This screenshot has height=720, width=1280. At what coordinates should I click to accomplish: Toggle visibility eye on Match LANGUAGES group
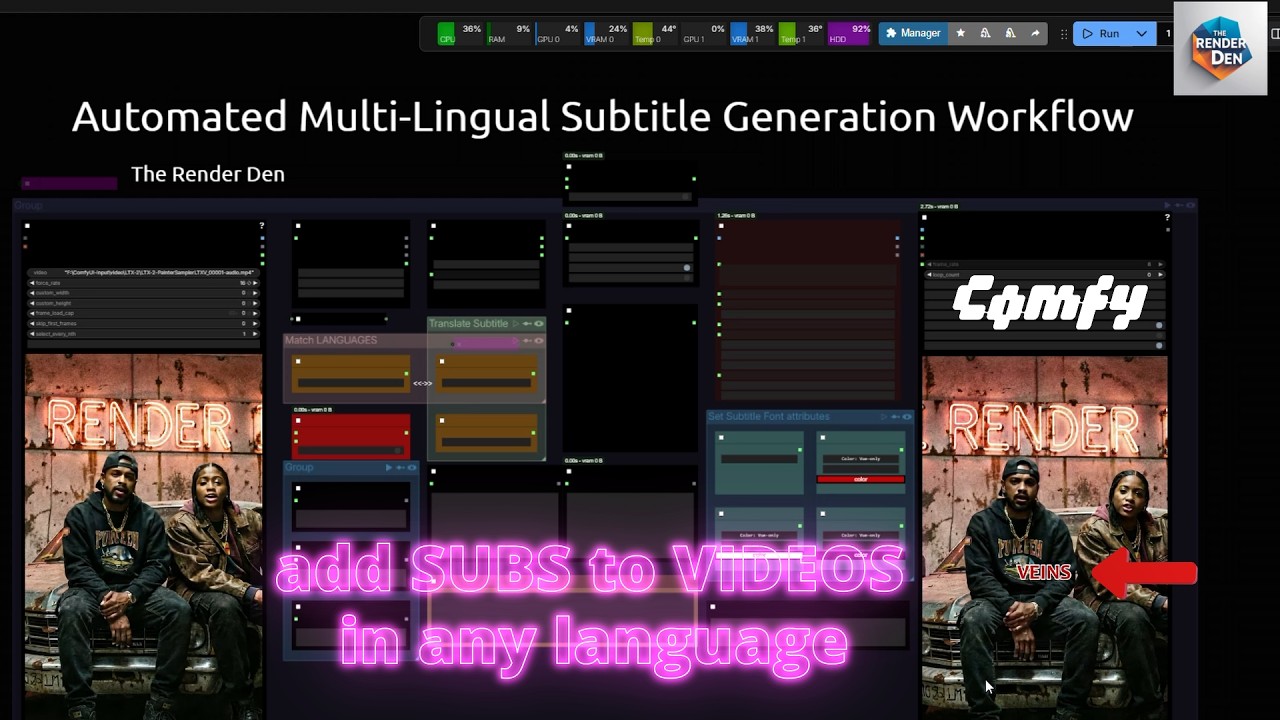point(539,340)
